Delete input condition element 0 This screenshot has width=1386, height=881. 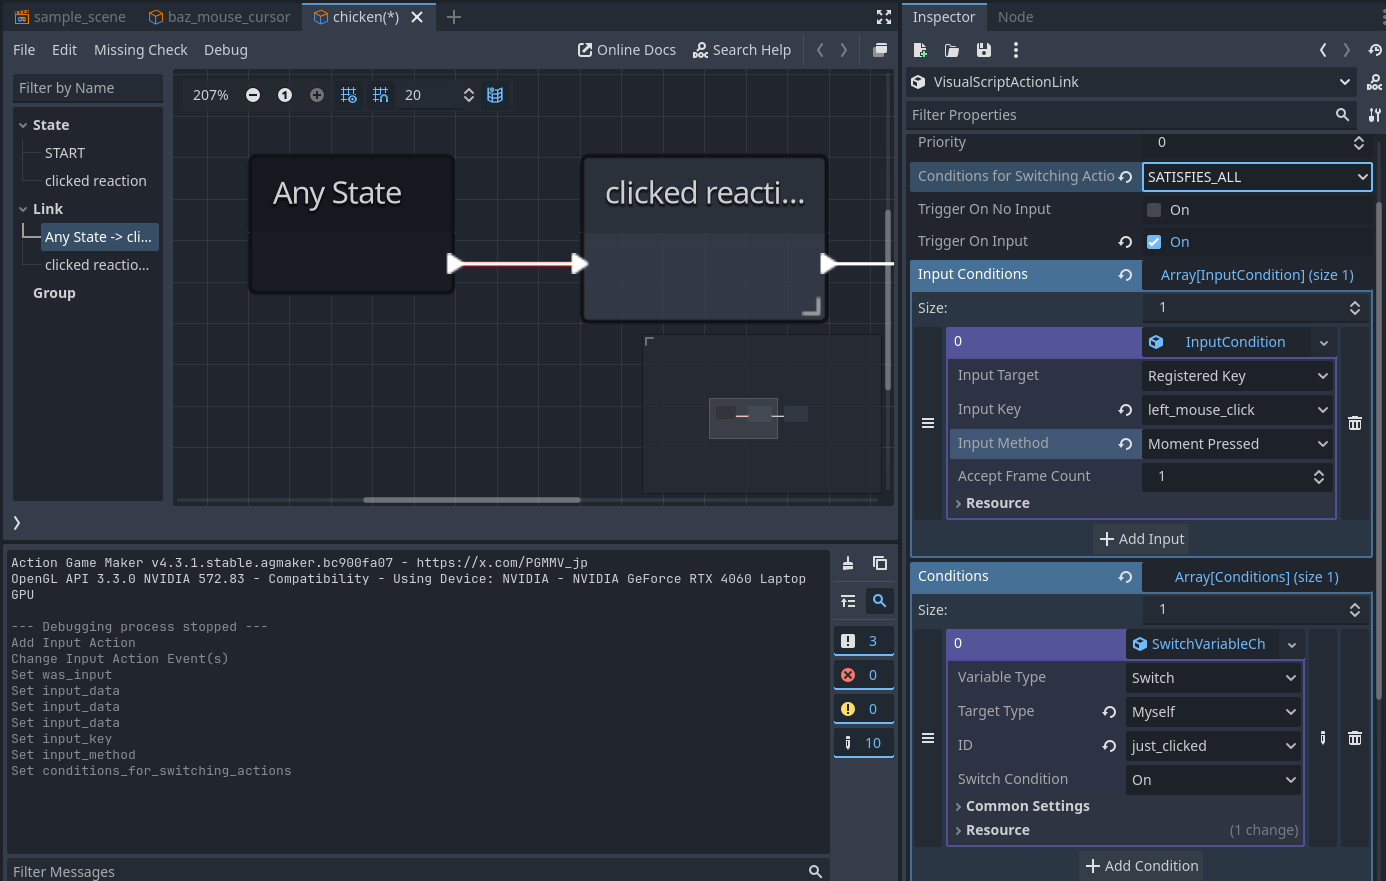click(x=1355, y=423)
